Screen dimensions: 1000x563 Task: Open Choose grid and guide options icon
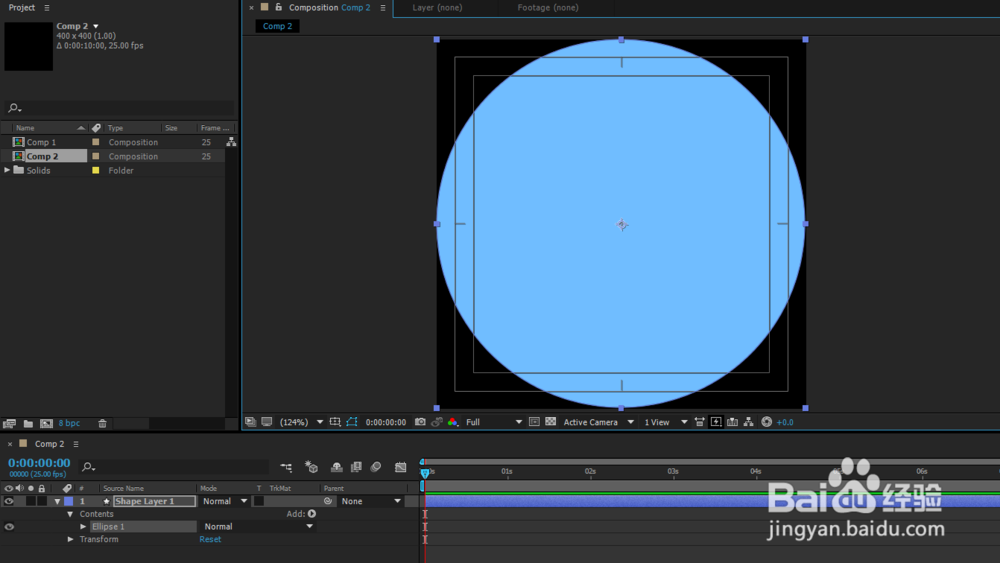click(x=335, y=422)
